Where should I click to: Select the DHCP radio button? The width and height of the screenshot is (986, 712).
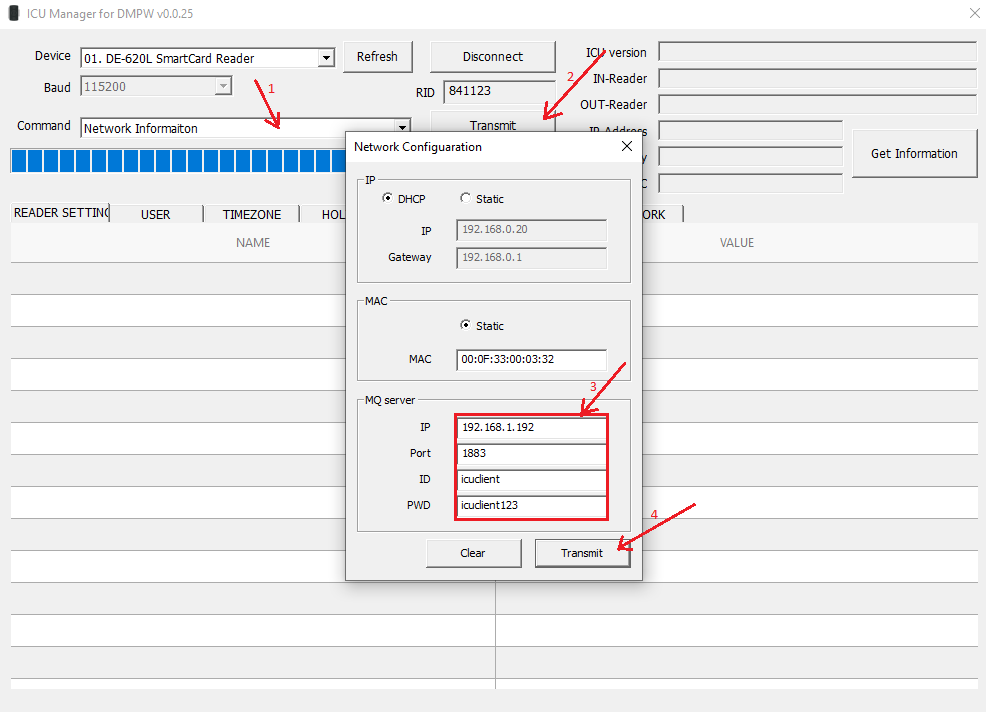[x=388, y=199]
